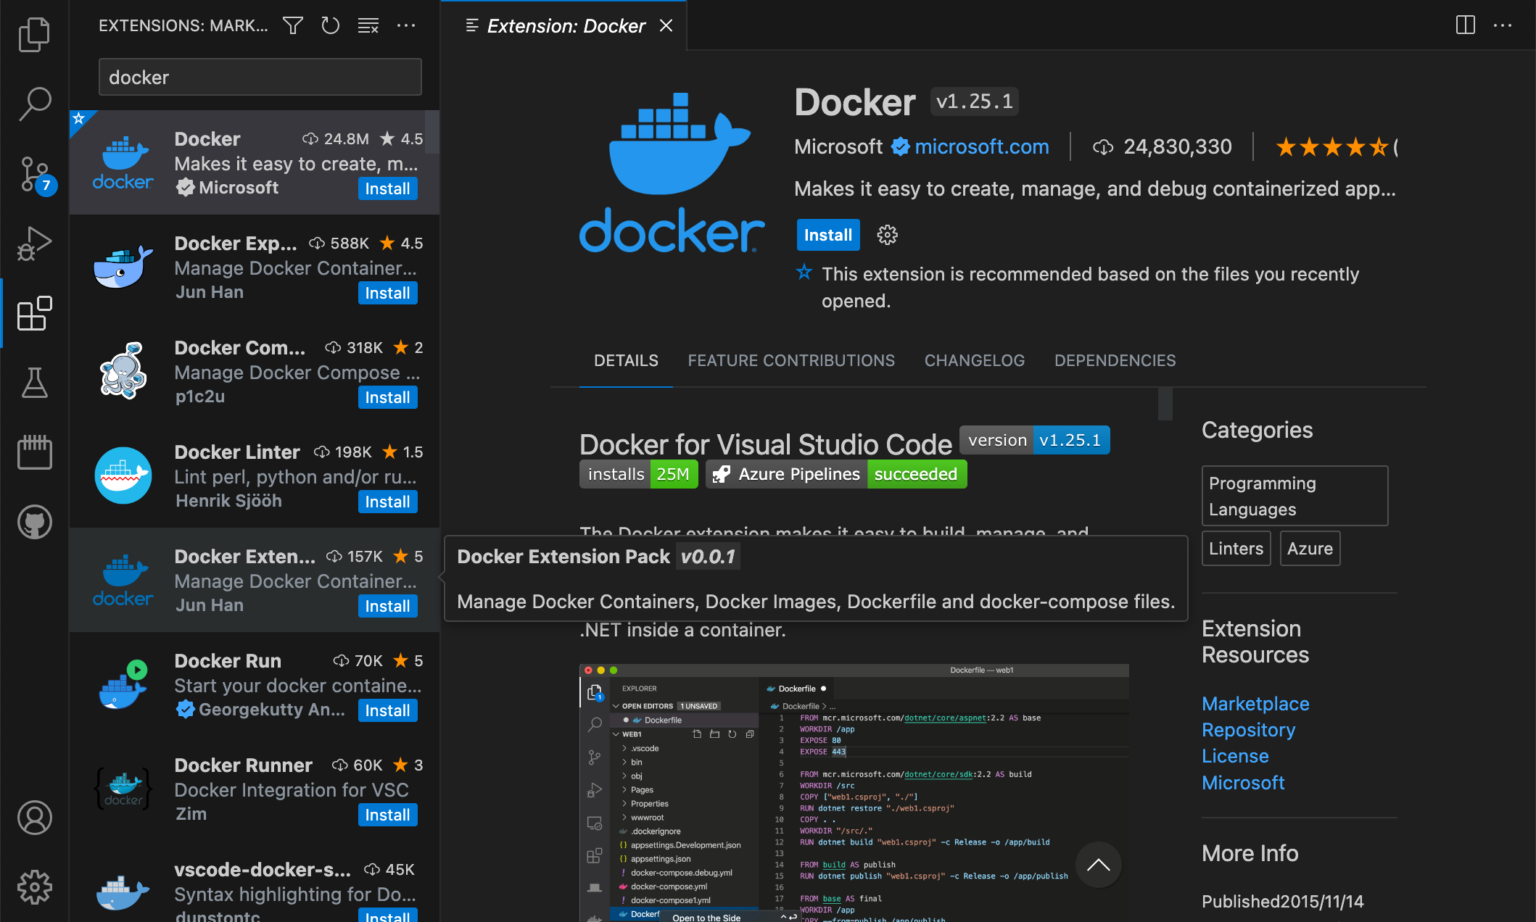Split the editor to the side
The width and height of the screenshot is (1536, 922).
pos(1465,25)
